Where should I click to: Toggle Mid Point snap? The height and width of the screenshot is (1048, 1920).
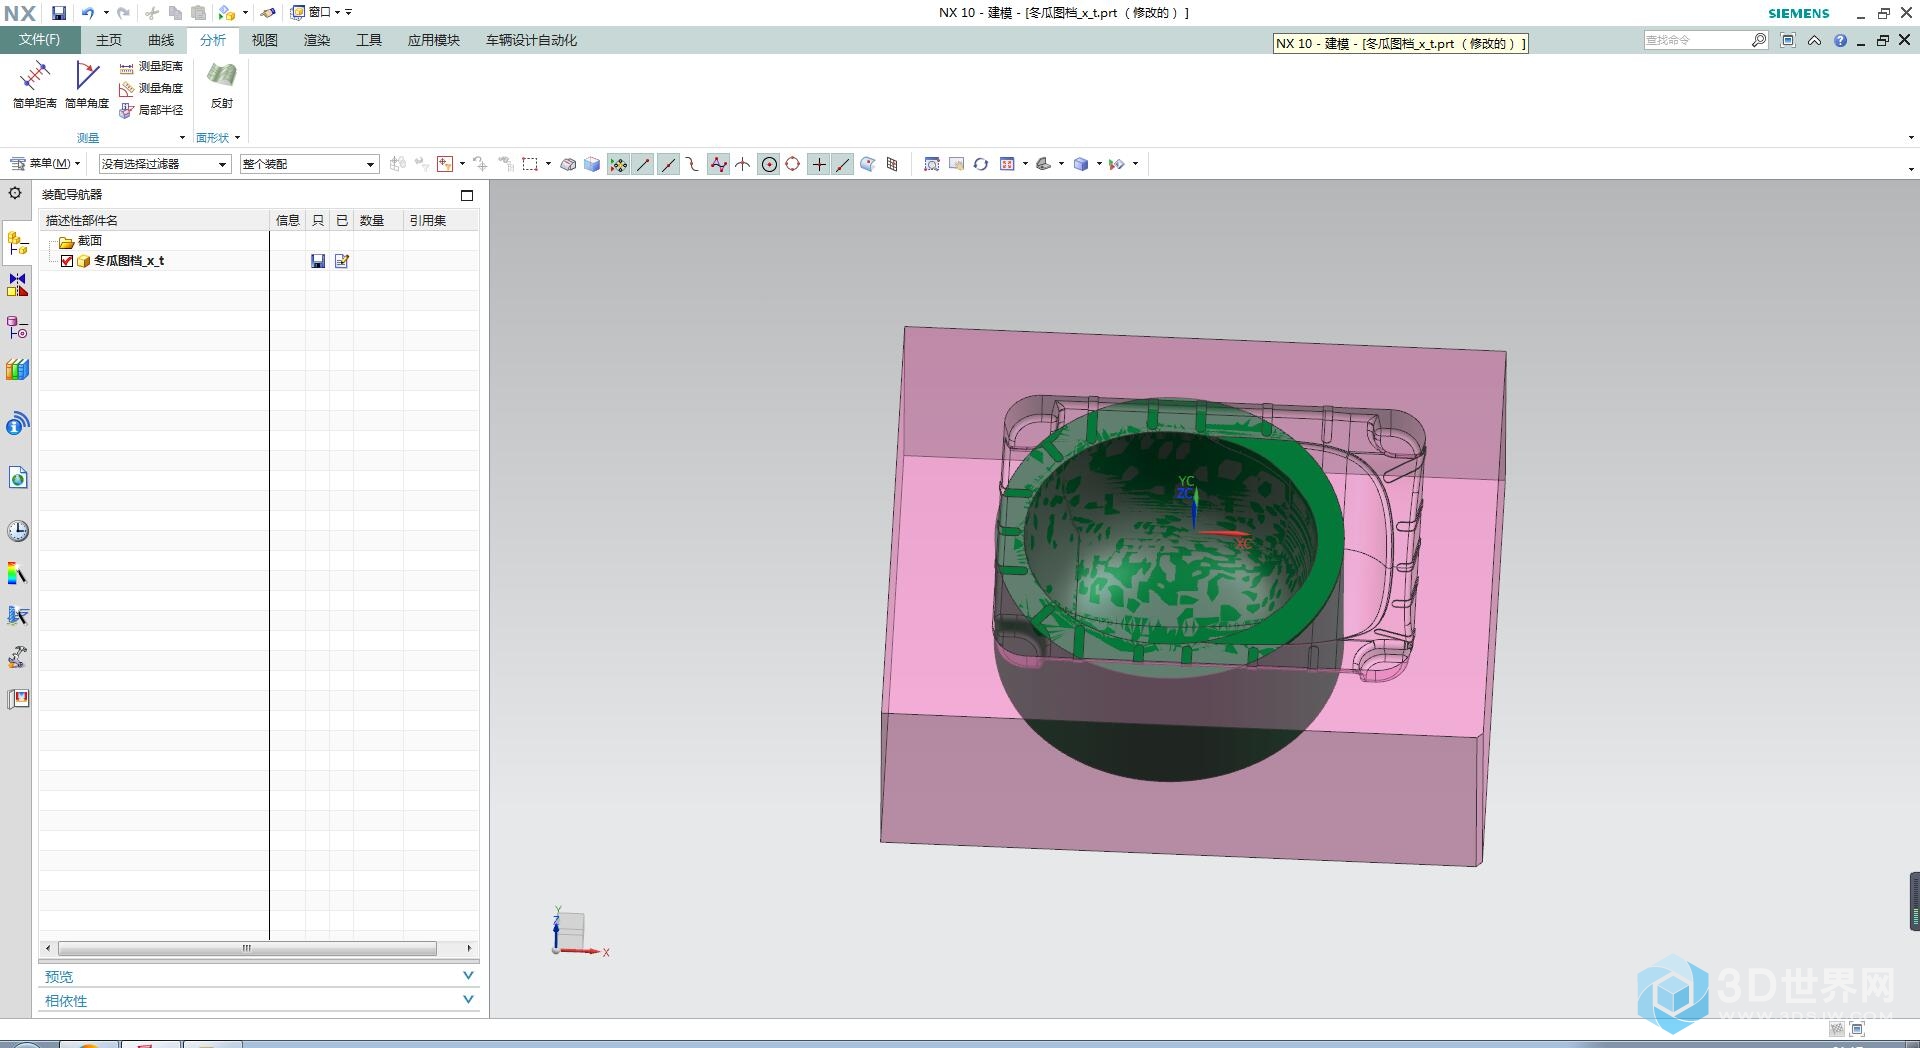[668, 164]
